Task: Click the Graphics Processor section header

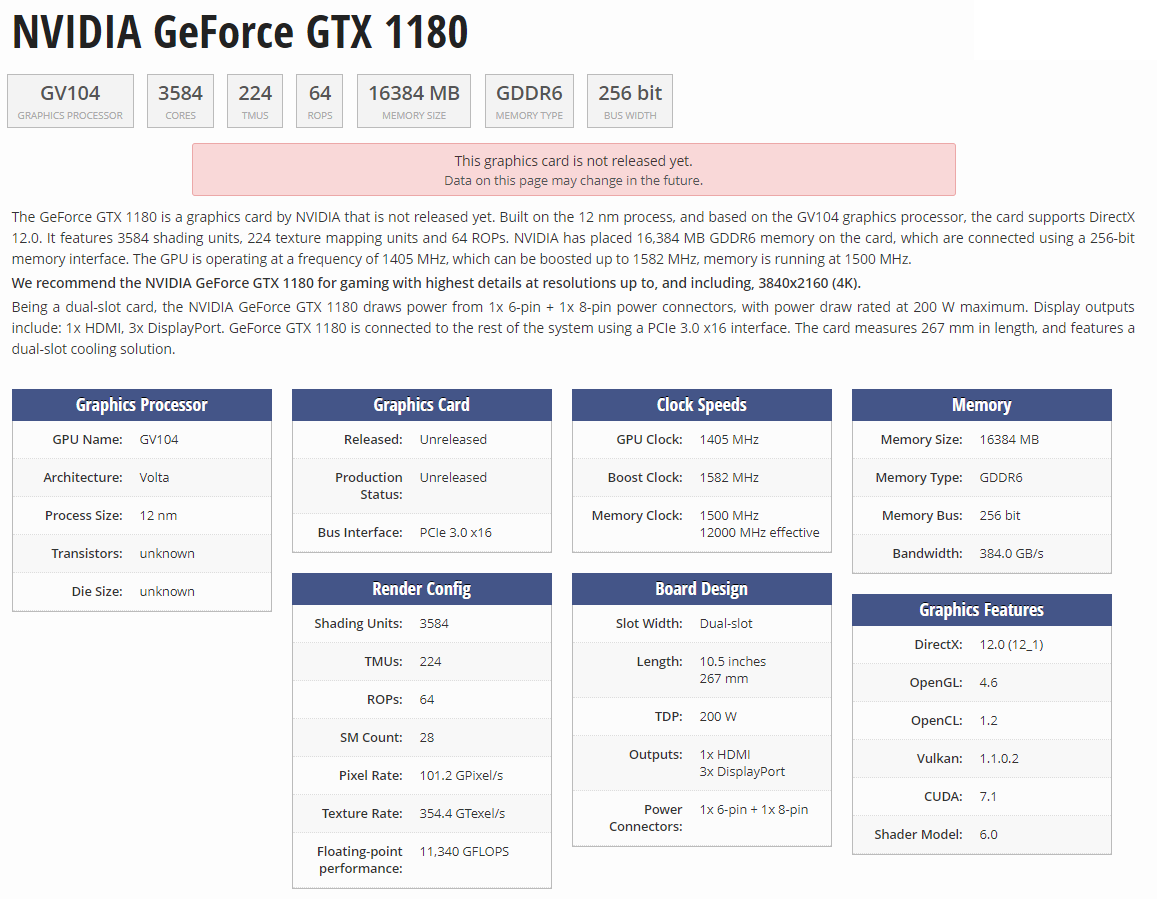Action: click(142, 405)
